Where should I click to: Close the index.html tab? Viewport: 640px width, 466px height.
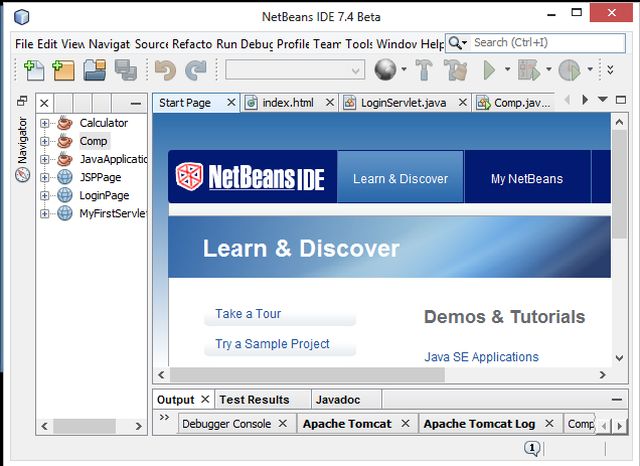click(x=330, y=102)
